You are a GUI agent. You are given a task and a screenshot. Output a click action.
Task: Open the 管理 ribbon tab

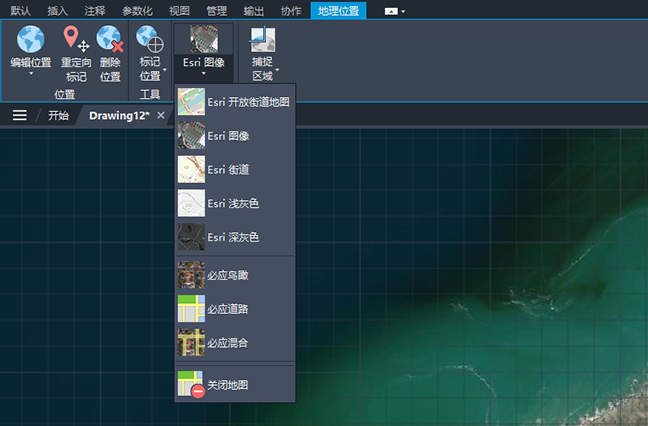click(x=217, y=11)
